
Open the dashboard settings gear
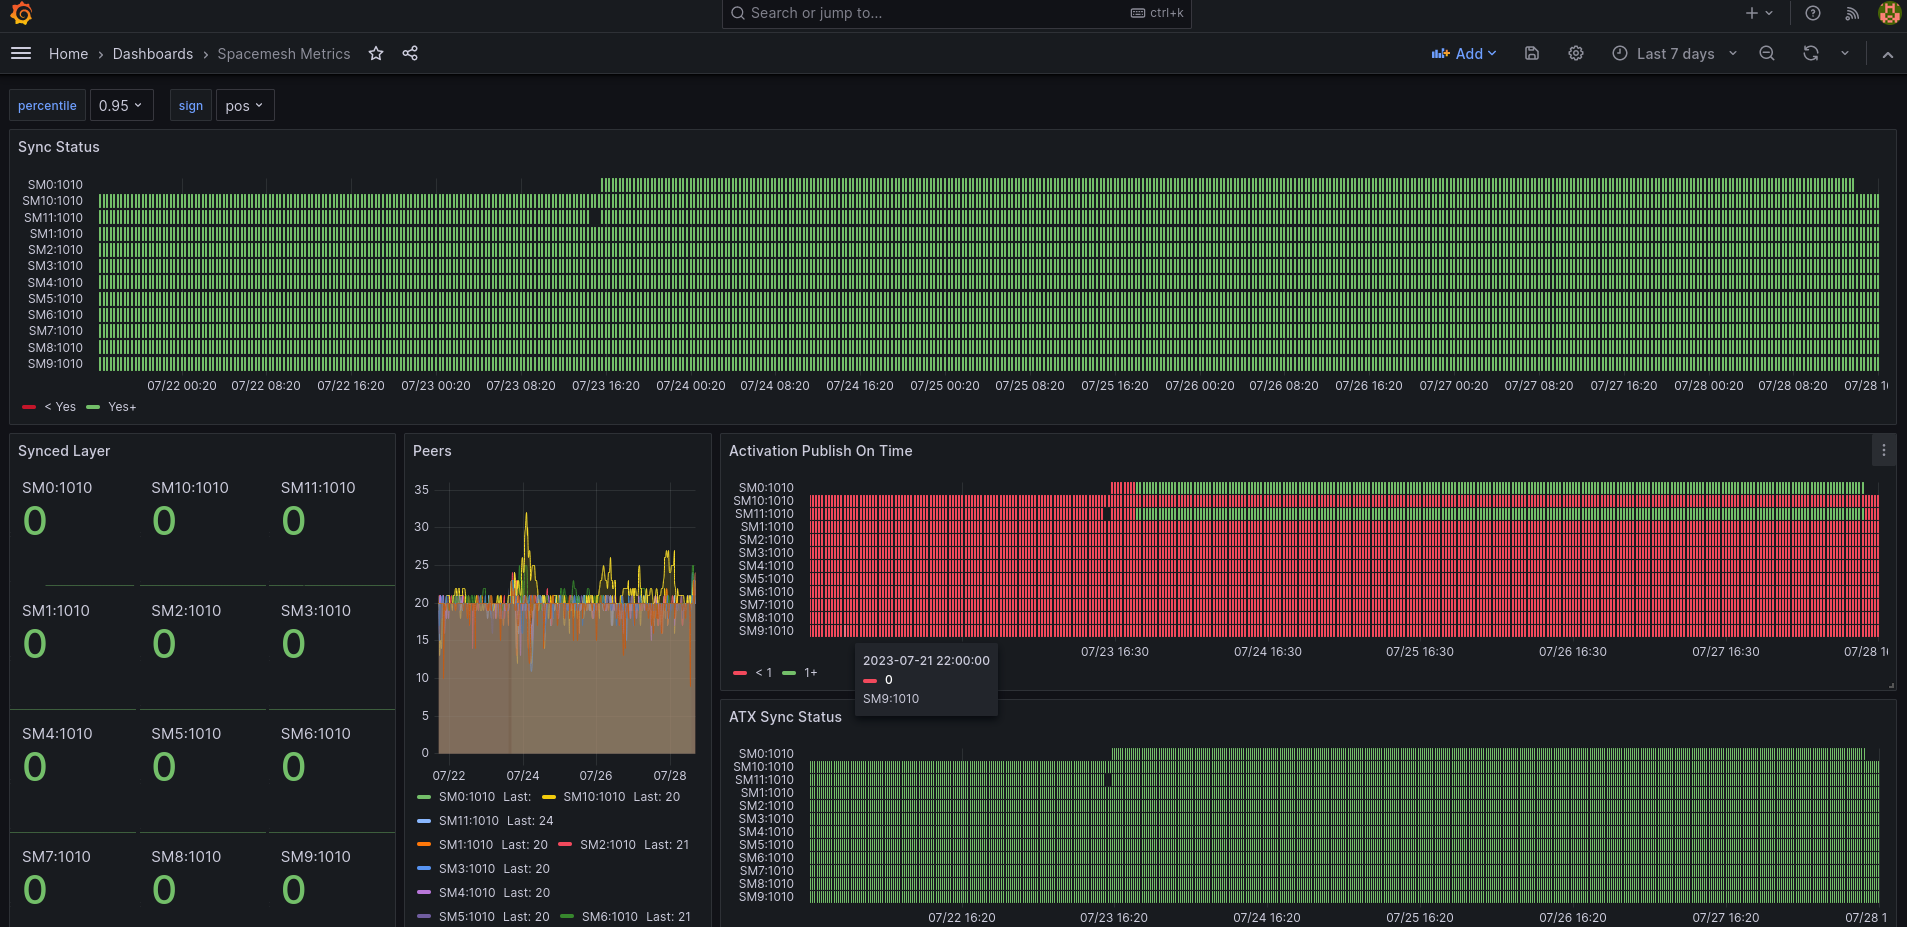[1575, 53]
